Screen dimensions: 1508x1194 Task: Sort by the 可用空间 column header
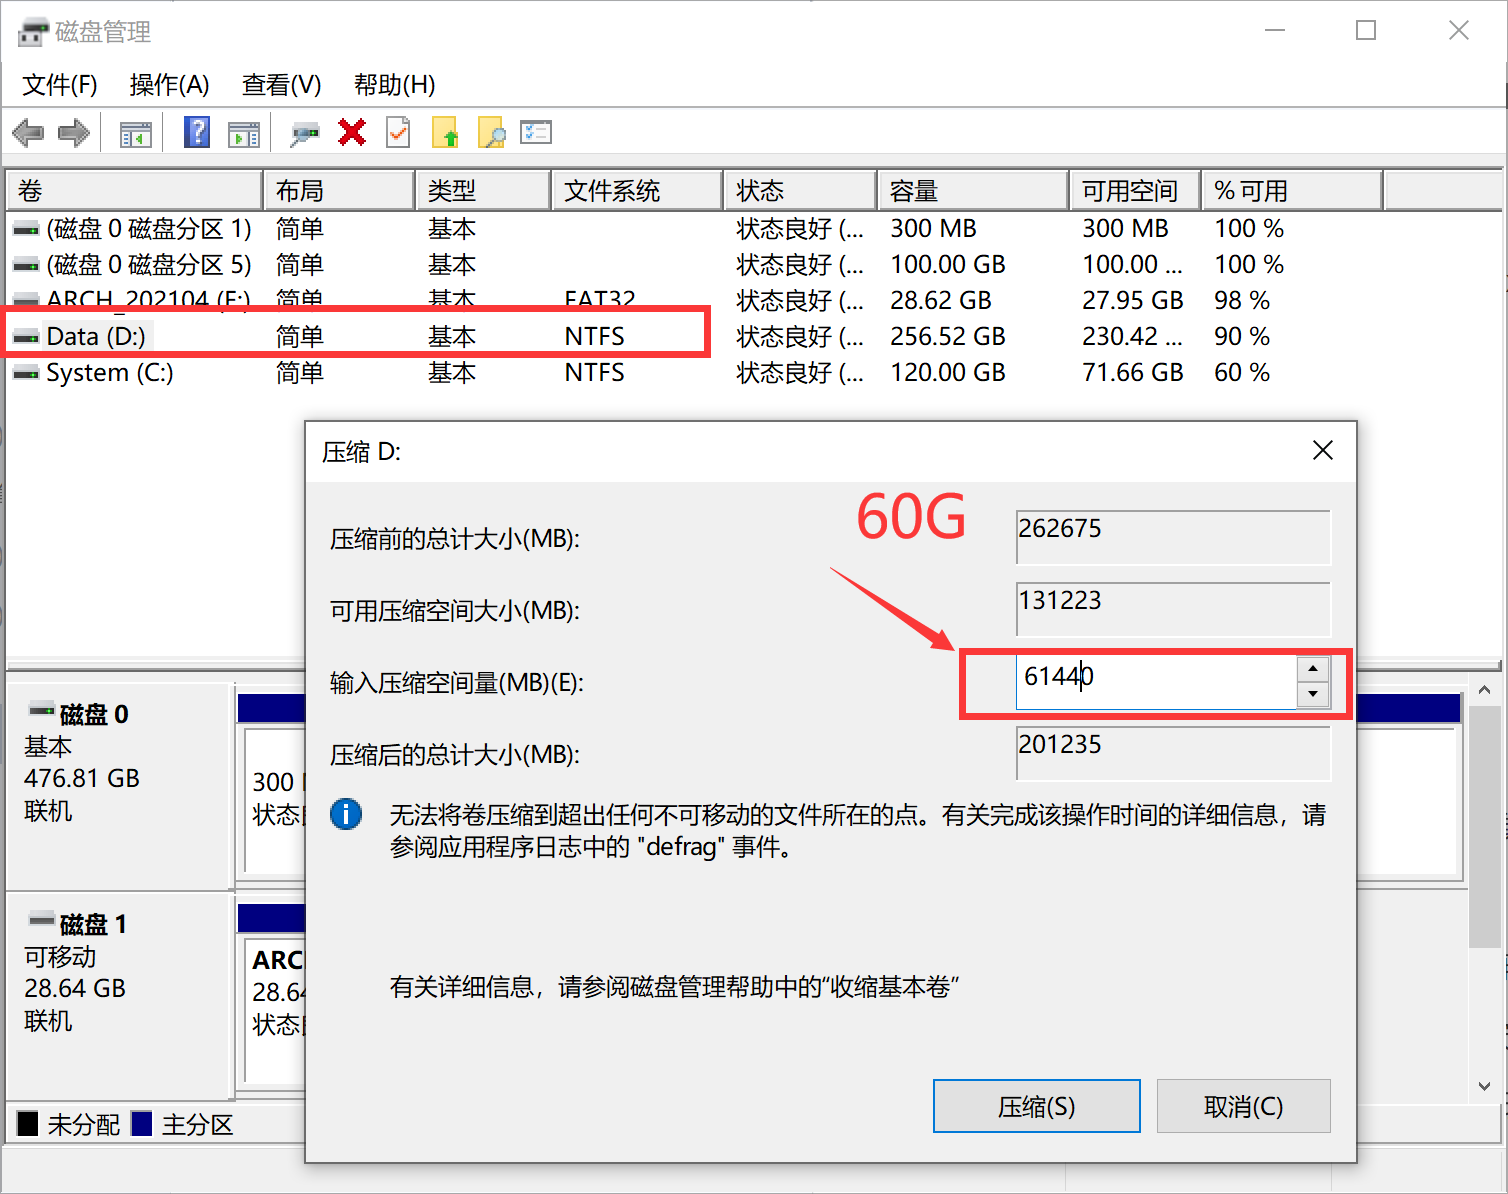[1135, 191]
